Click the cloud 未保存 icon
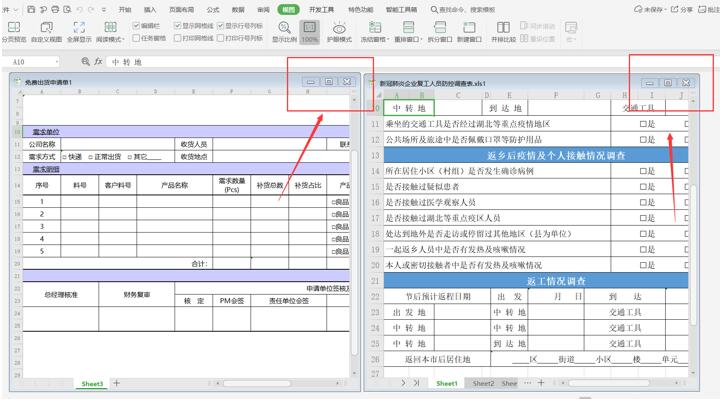720x402 pixels. coord(638,9)
